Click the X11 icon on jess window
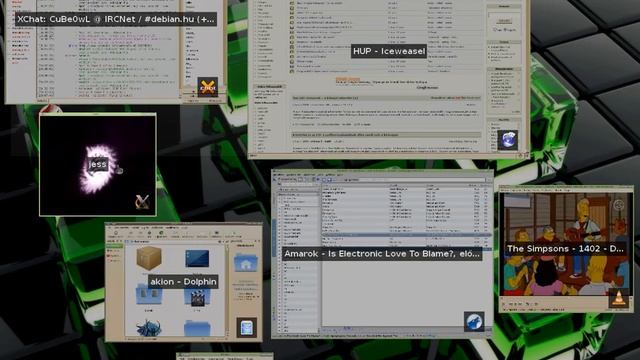 pos(142,202)
